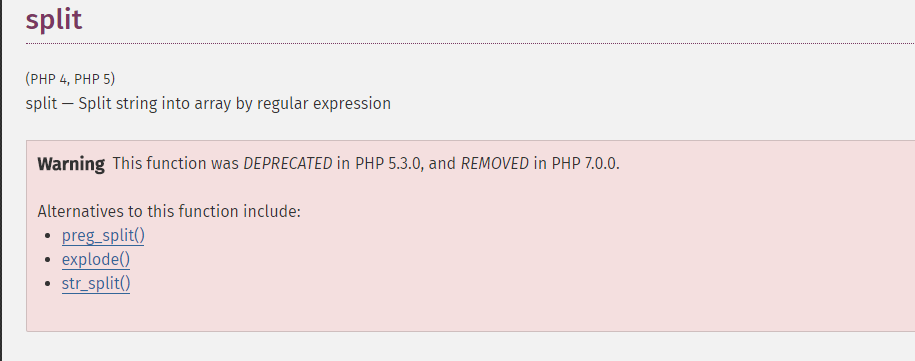This screenshot has width=915, height=361.
Task: Click the bold "Warning" label
Action: pyautogui.click(x=71, y=164)
